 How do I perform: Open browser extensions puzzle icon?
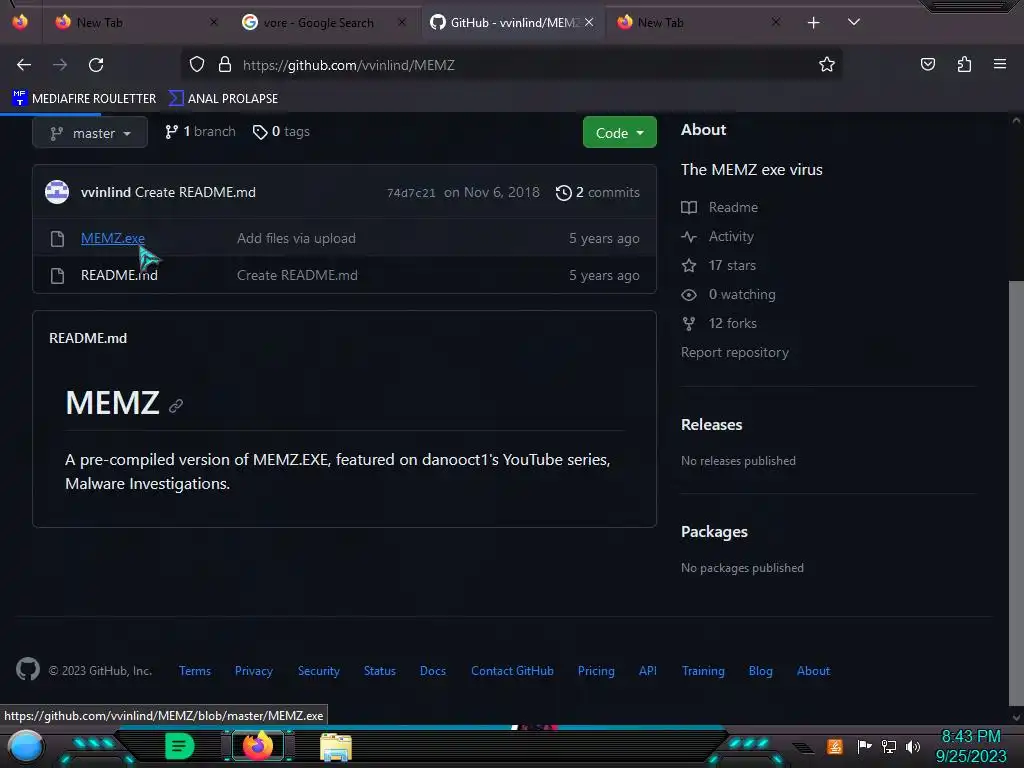point(964,64)
